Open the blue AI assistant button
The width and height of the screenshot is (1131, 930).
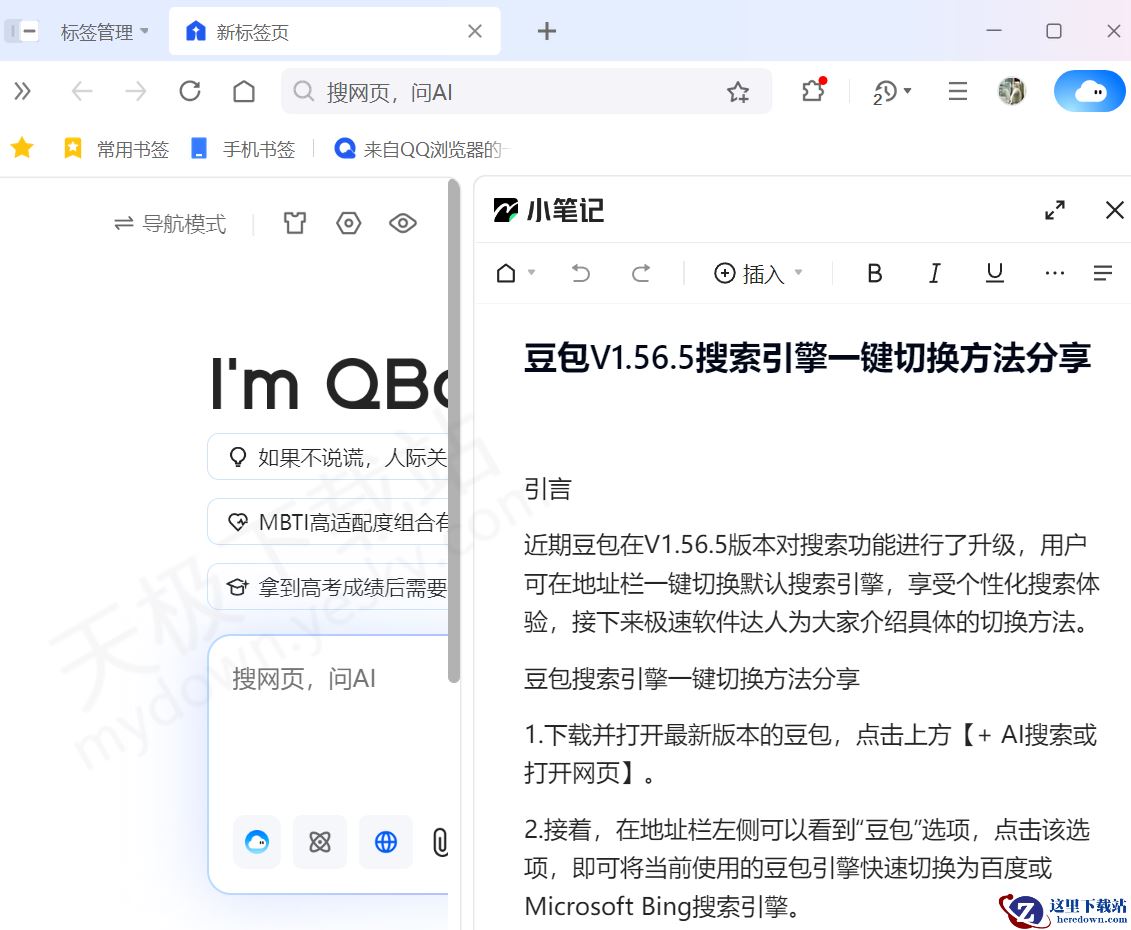1090,92
